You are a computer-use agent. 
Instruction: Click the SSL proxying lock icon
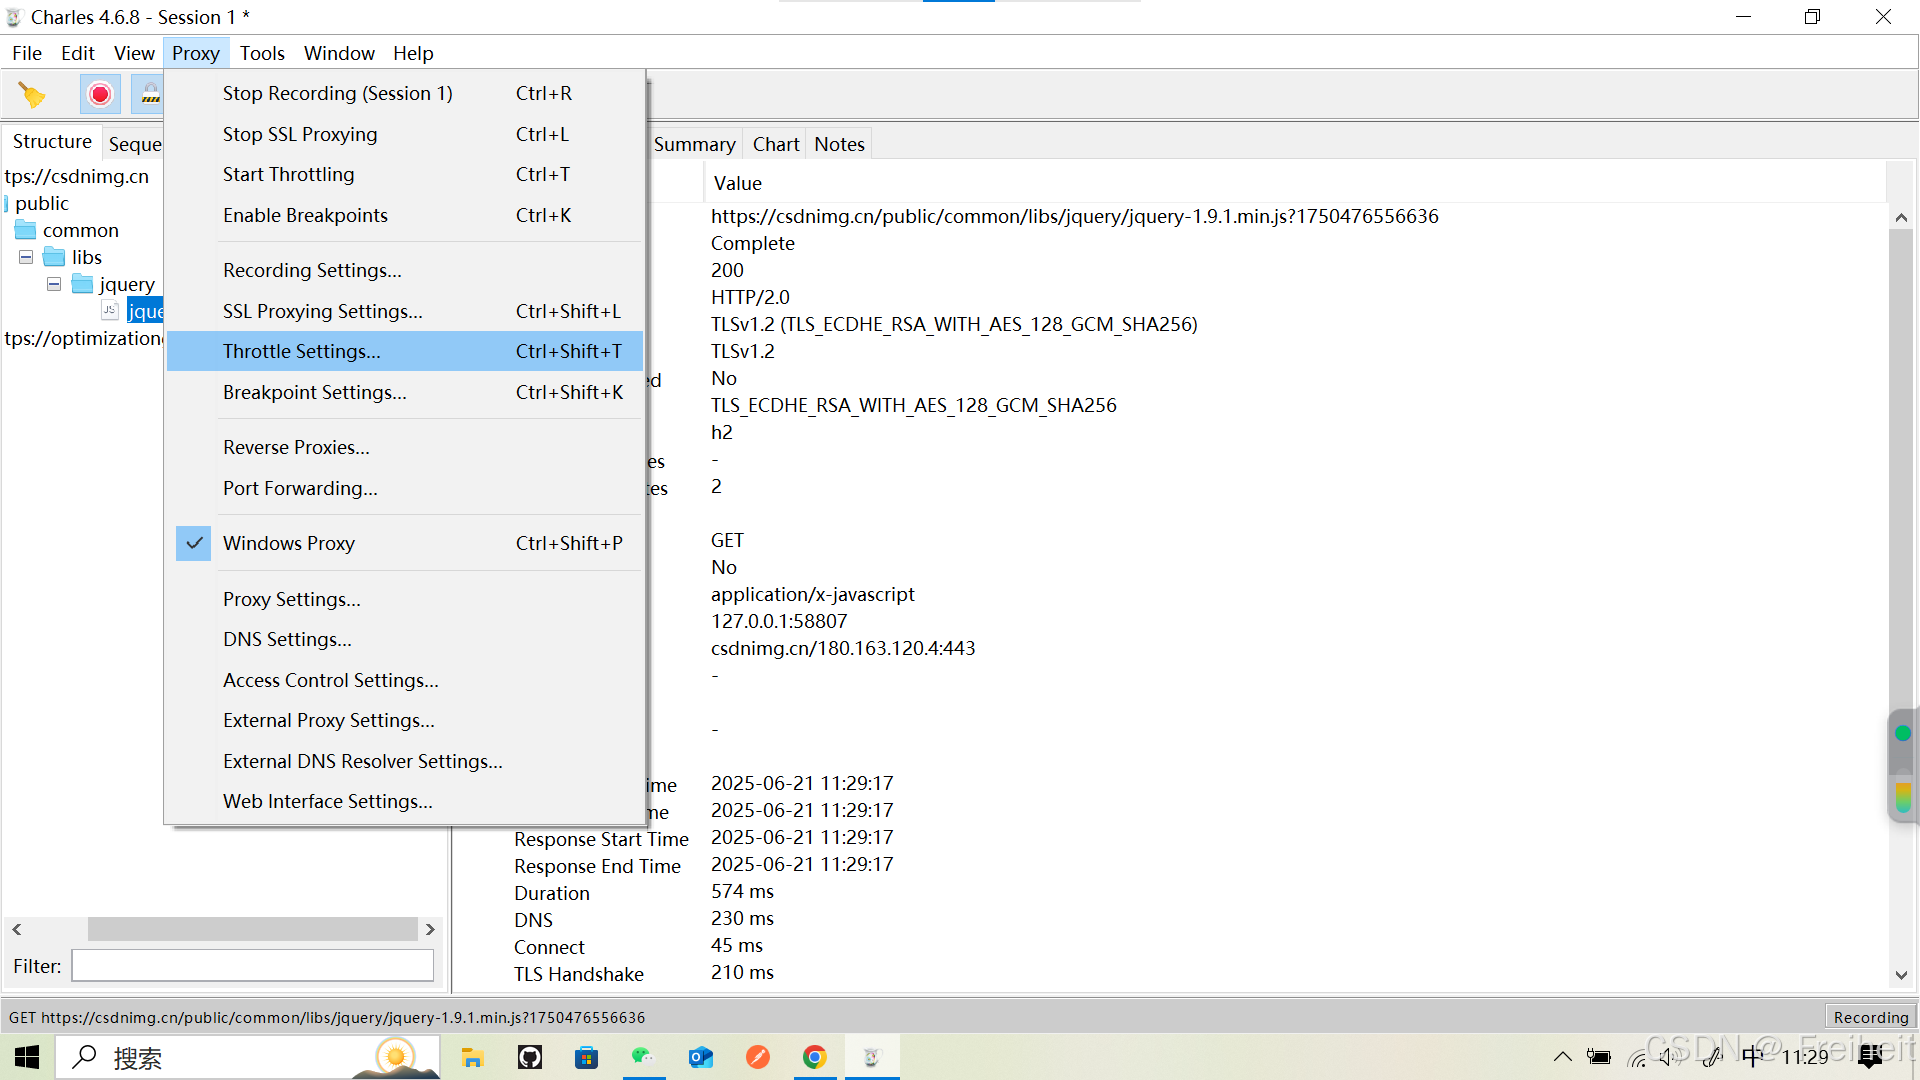(x=150, y=95)
